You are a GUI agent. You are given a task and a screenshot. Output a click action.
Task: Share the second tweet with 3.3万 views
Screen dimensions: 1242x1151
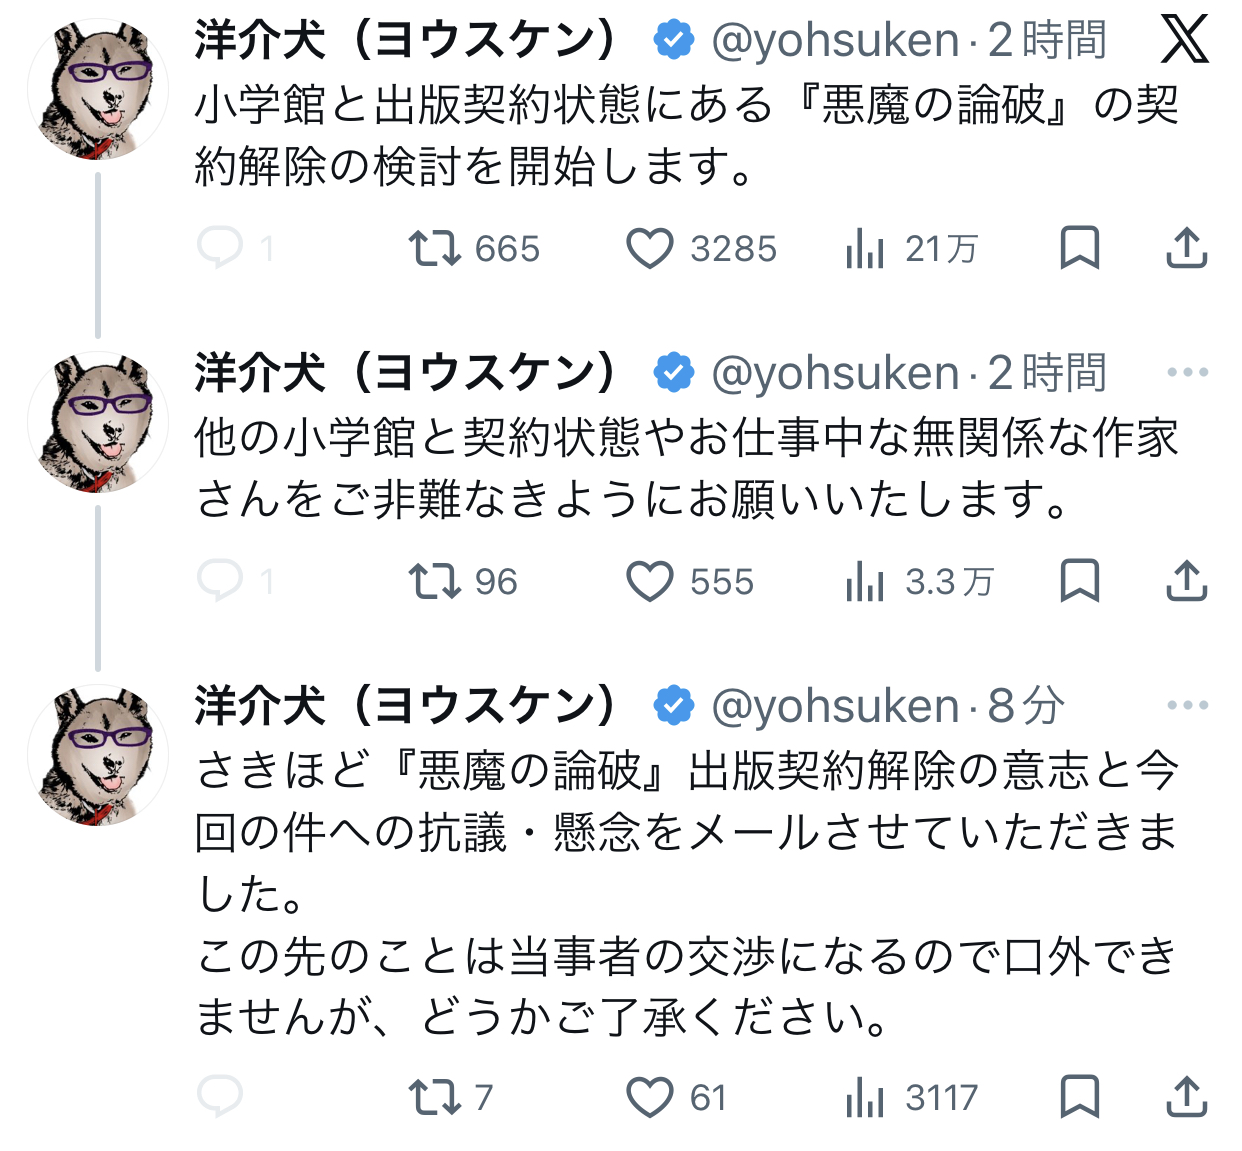click(x=1187, y=581)
